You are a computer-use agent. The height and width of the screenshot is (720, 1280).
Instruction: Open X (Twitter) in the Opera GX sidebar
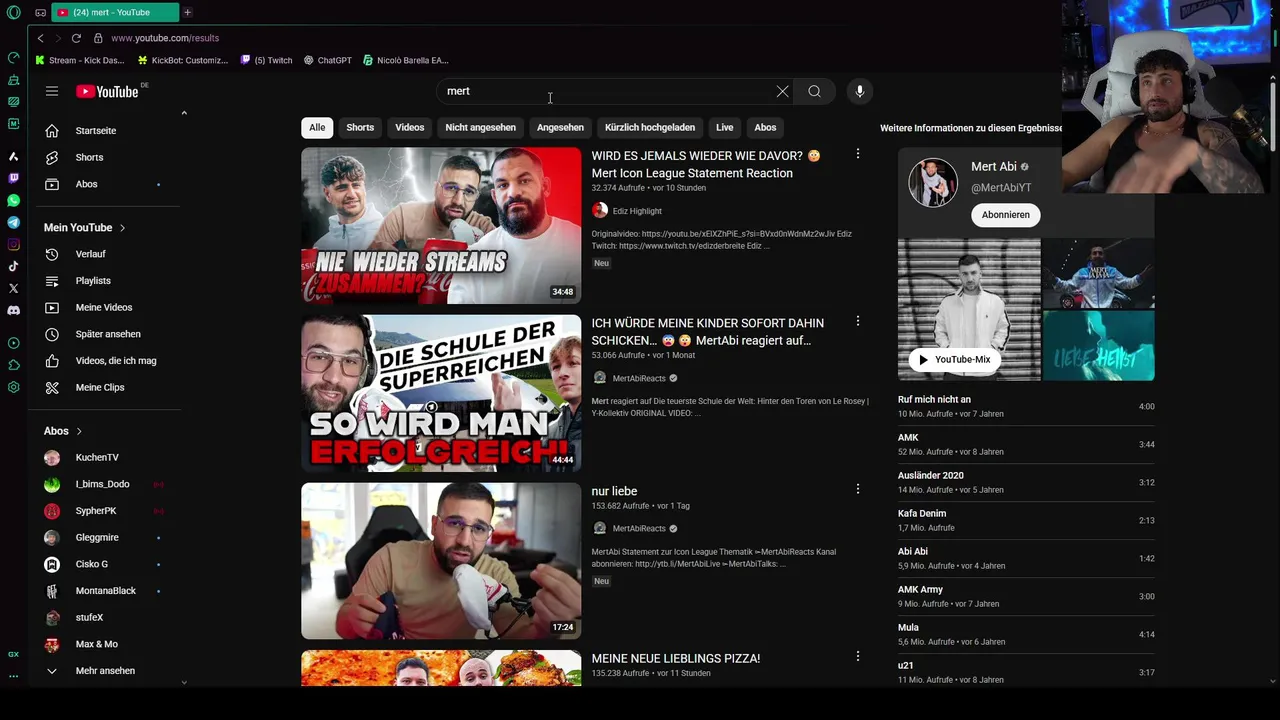pyautogui.click(x=13, y=288)
